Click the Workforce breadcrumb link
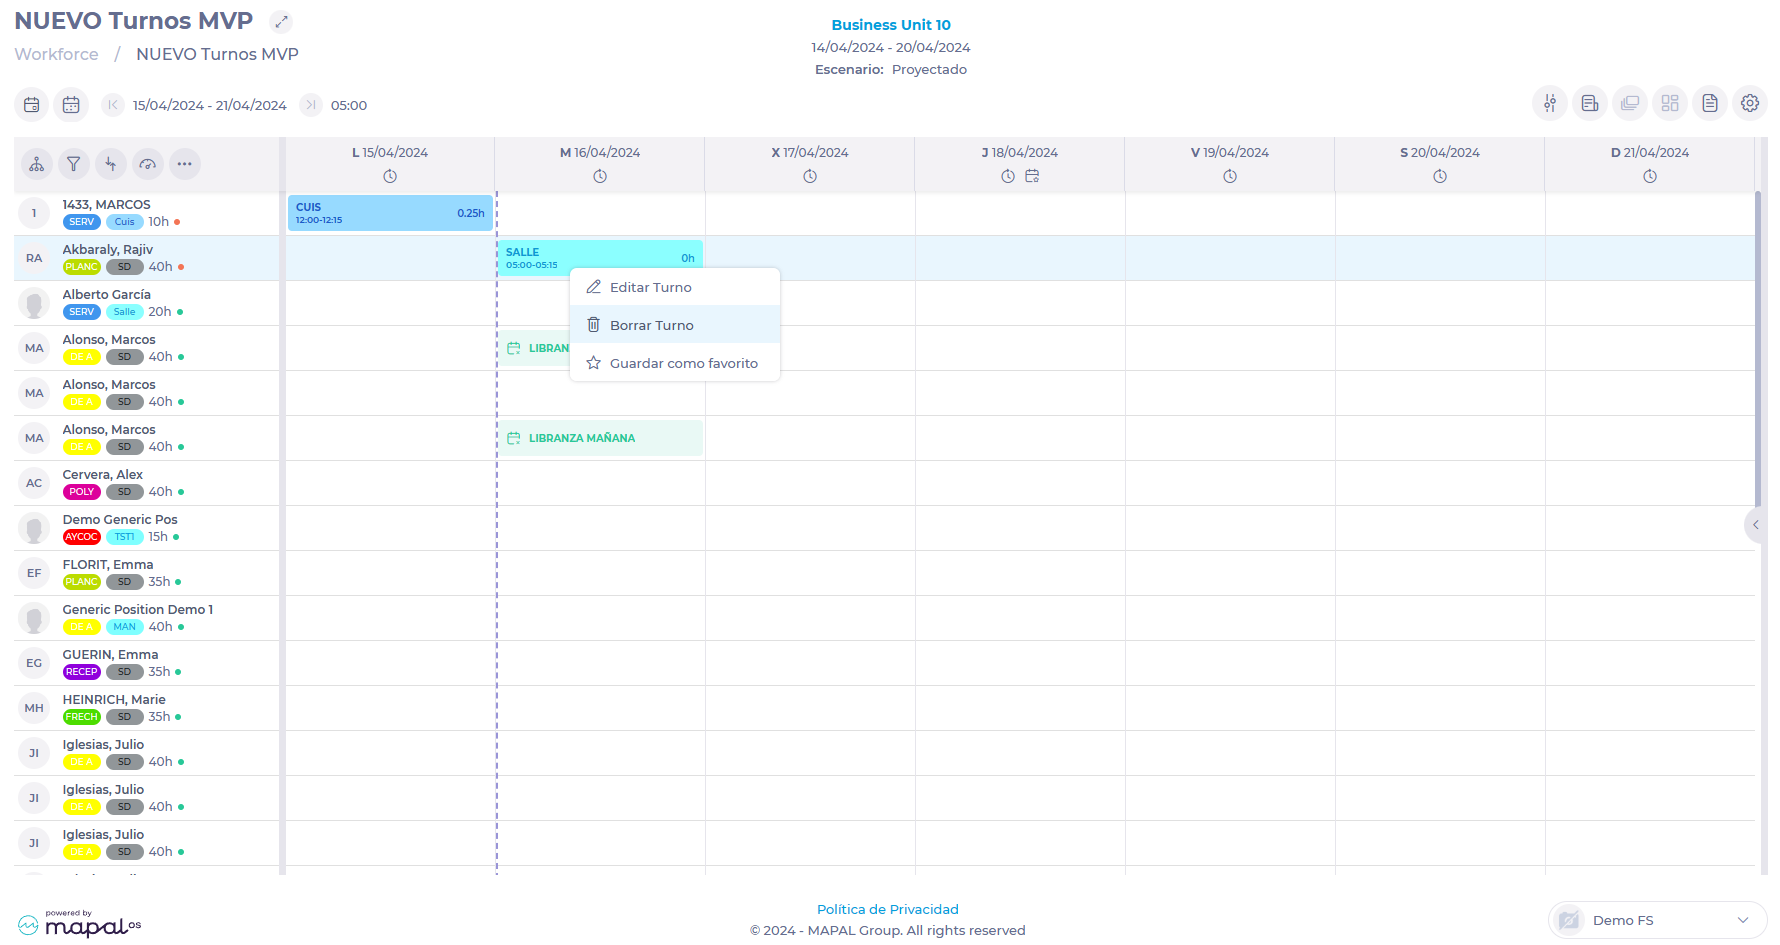This screenshot has width=1780, height=945. (56, 54)
